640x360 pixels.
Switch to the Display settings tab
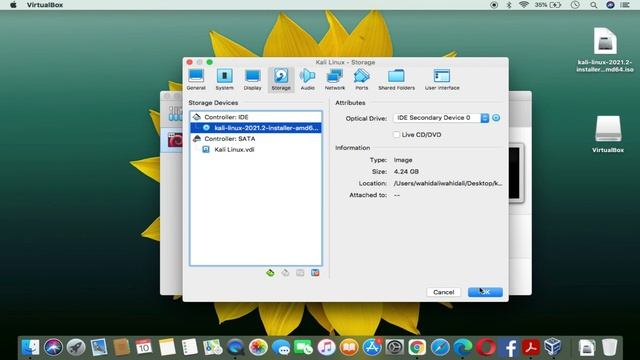coord(252,80)
